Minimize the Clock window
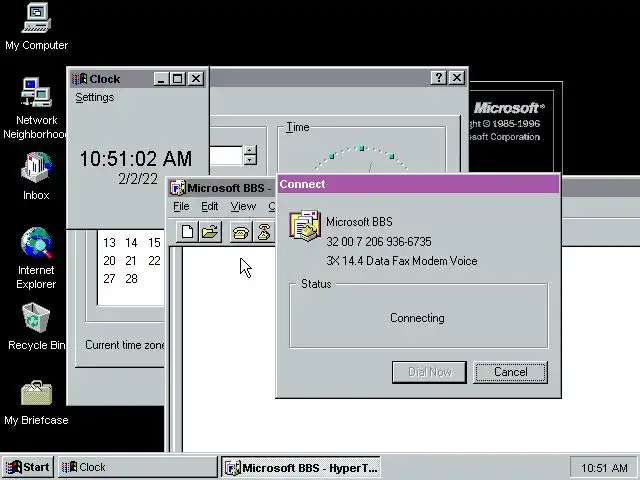 click(x=162, y=79)
